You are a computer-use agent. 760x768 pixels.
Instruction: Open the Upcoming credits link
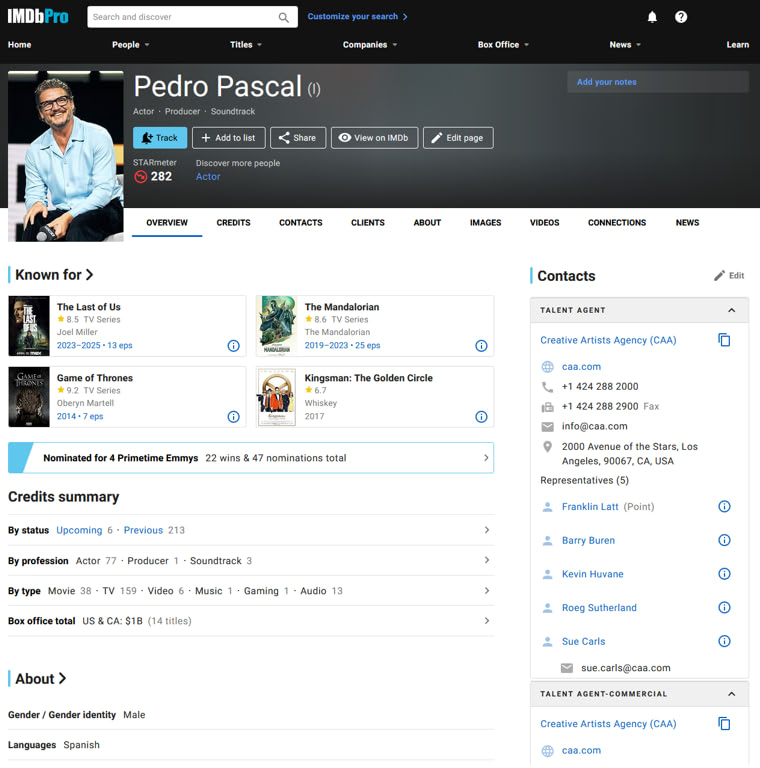pyautogui.click(x=79, y=530)
